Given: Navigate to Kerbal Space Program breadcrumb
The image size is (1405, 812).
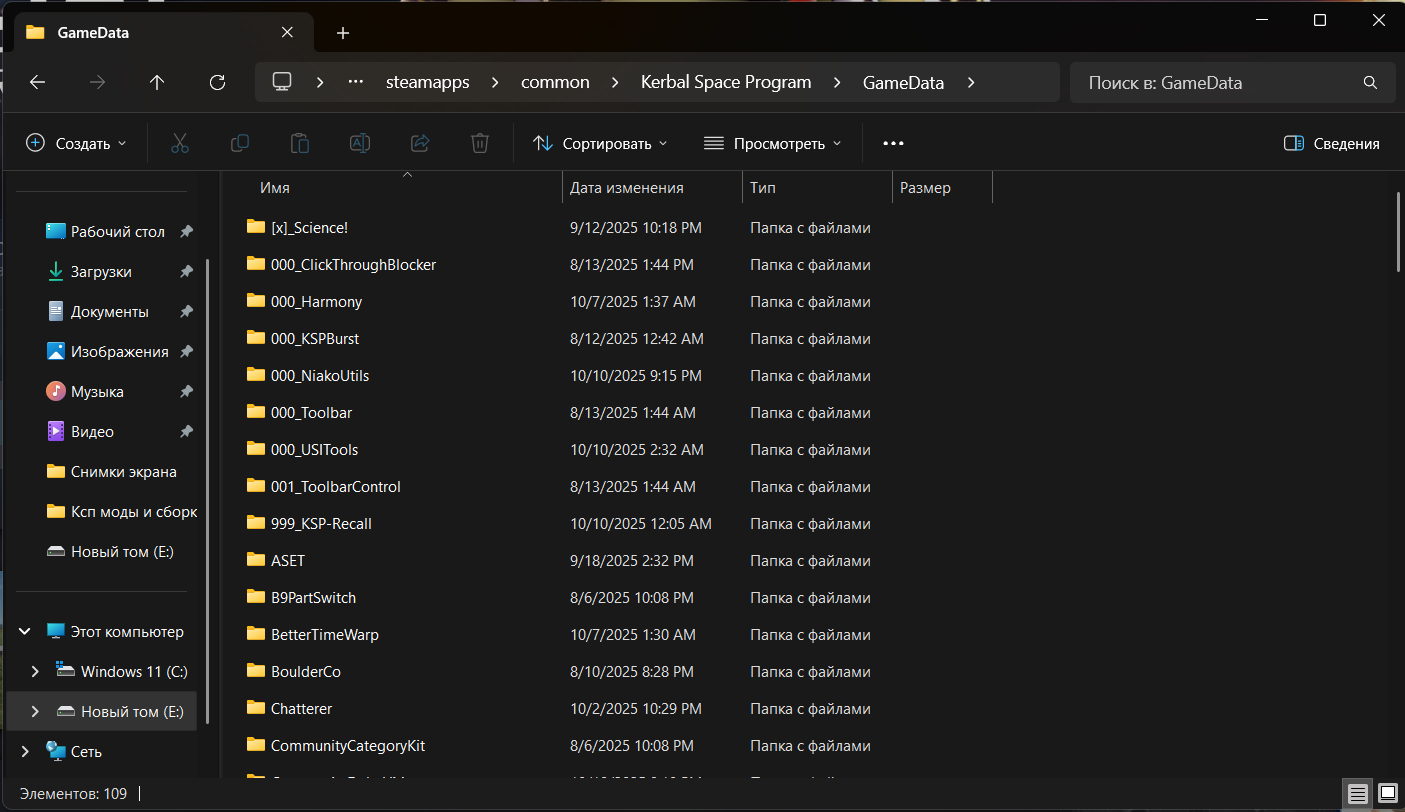Looking at the screenshot, I should coord(726,82).
